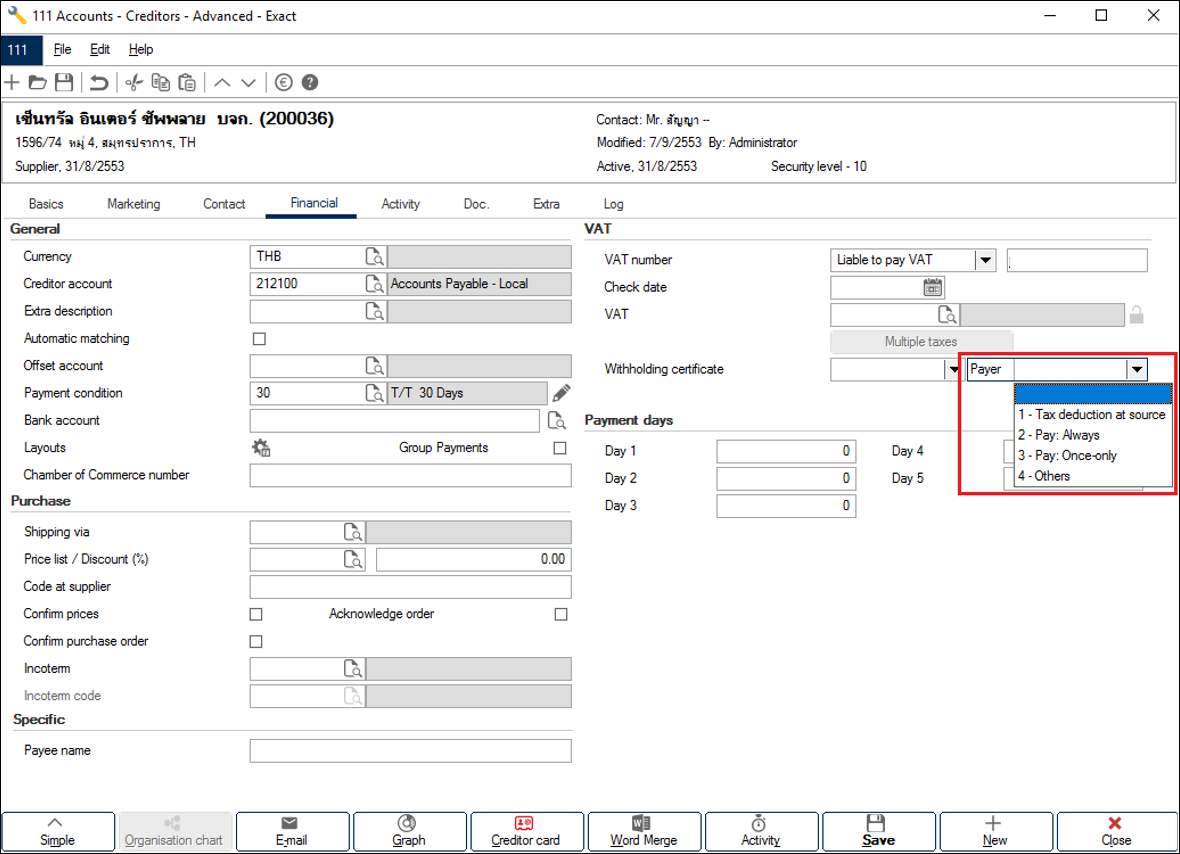The image size is (1180, 854).
Task: Click the bottom New button
Action: coord(995,831)
